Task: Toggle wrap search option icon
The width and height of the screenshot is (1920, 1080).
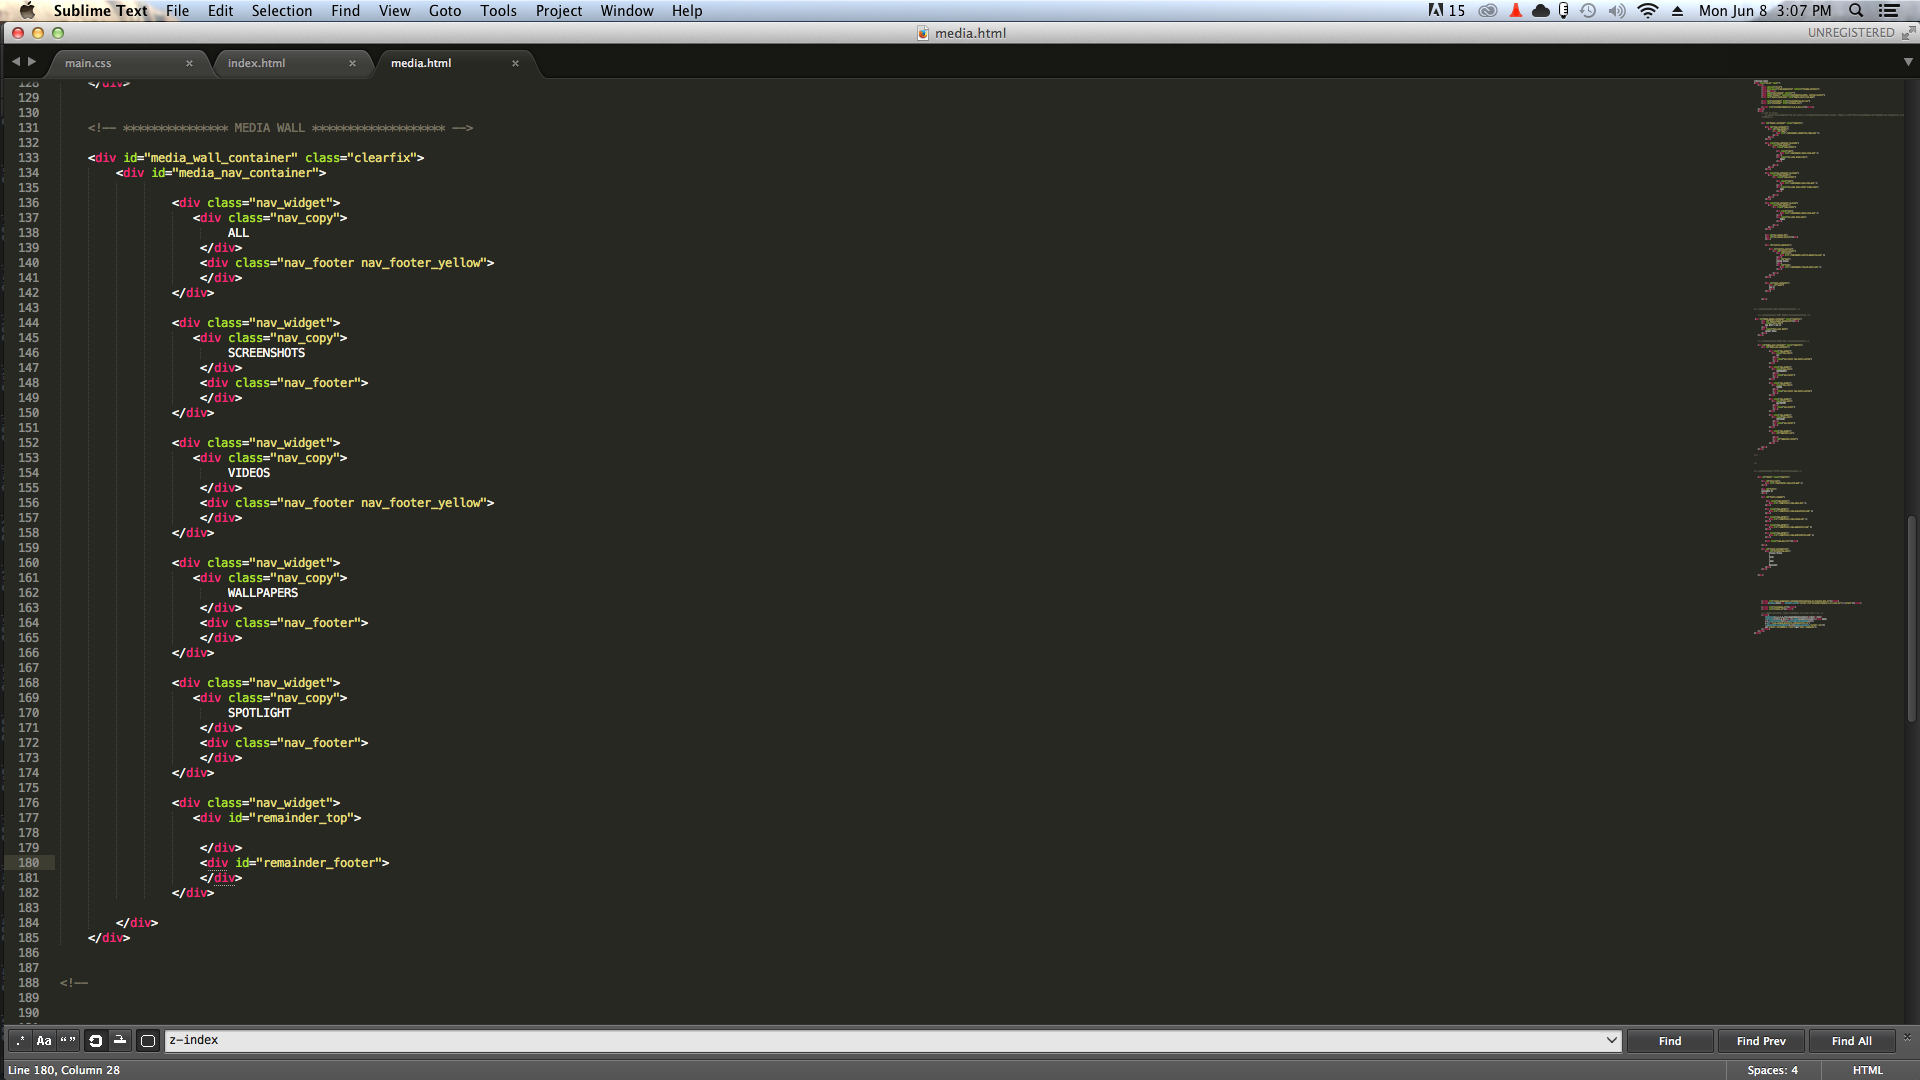Action: tap(95, 1041)
